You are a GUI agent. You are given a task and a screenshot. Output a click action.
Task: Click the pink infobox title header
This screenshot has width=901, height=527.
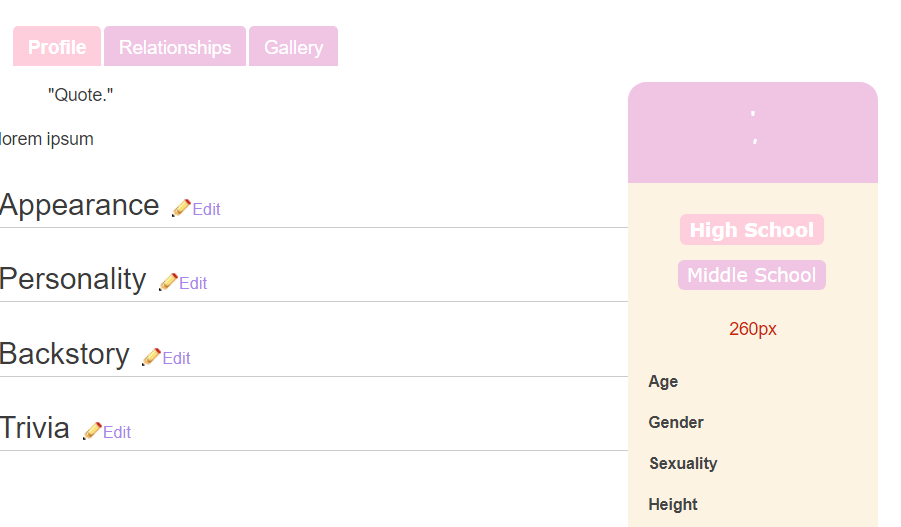click(x=753, y=132)
